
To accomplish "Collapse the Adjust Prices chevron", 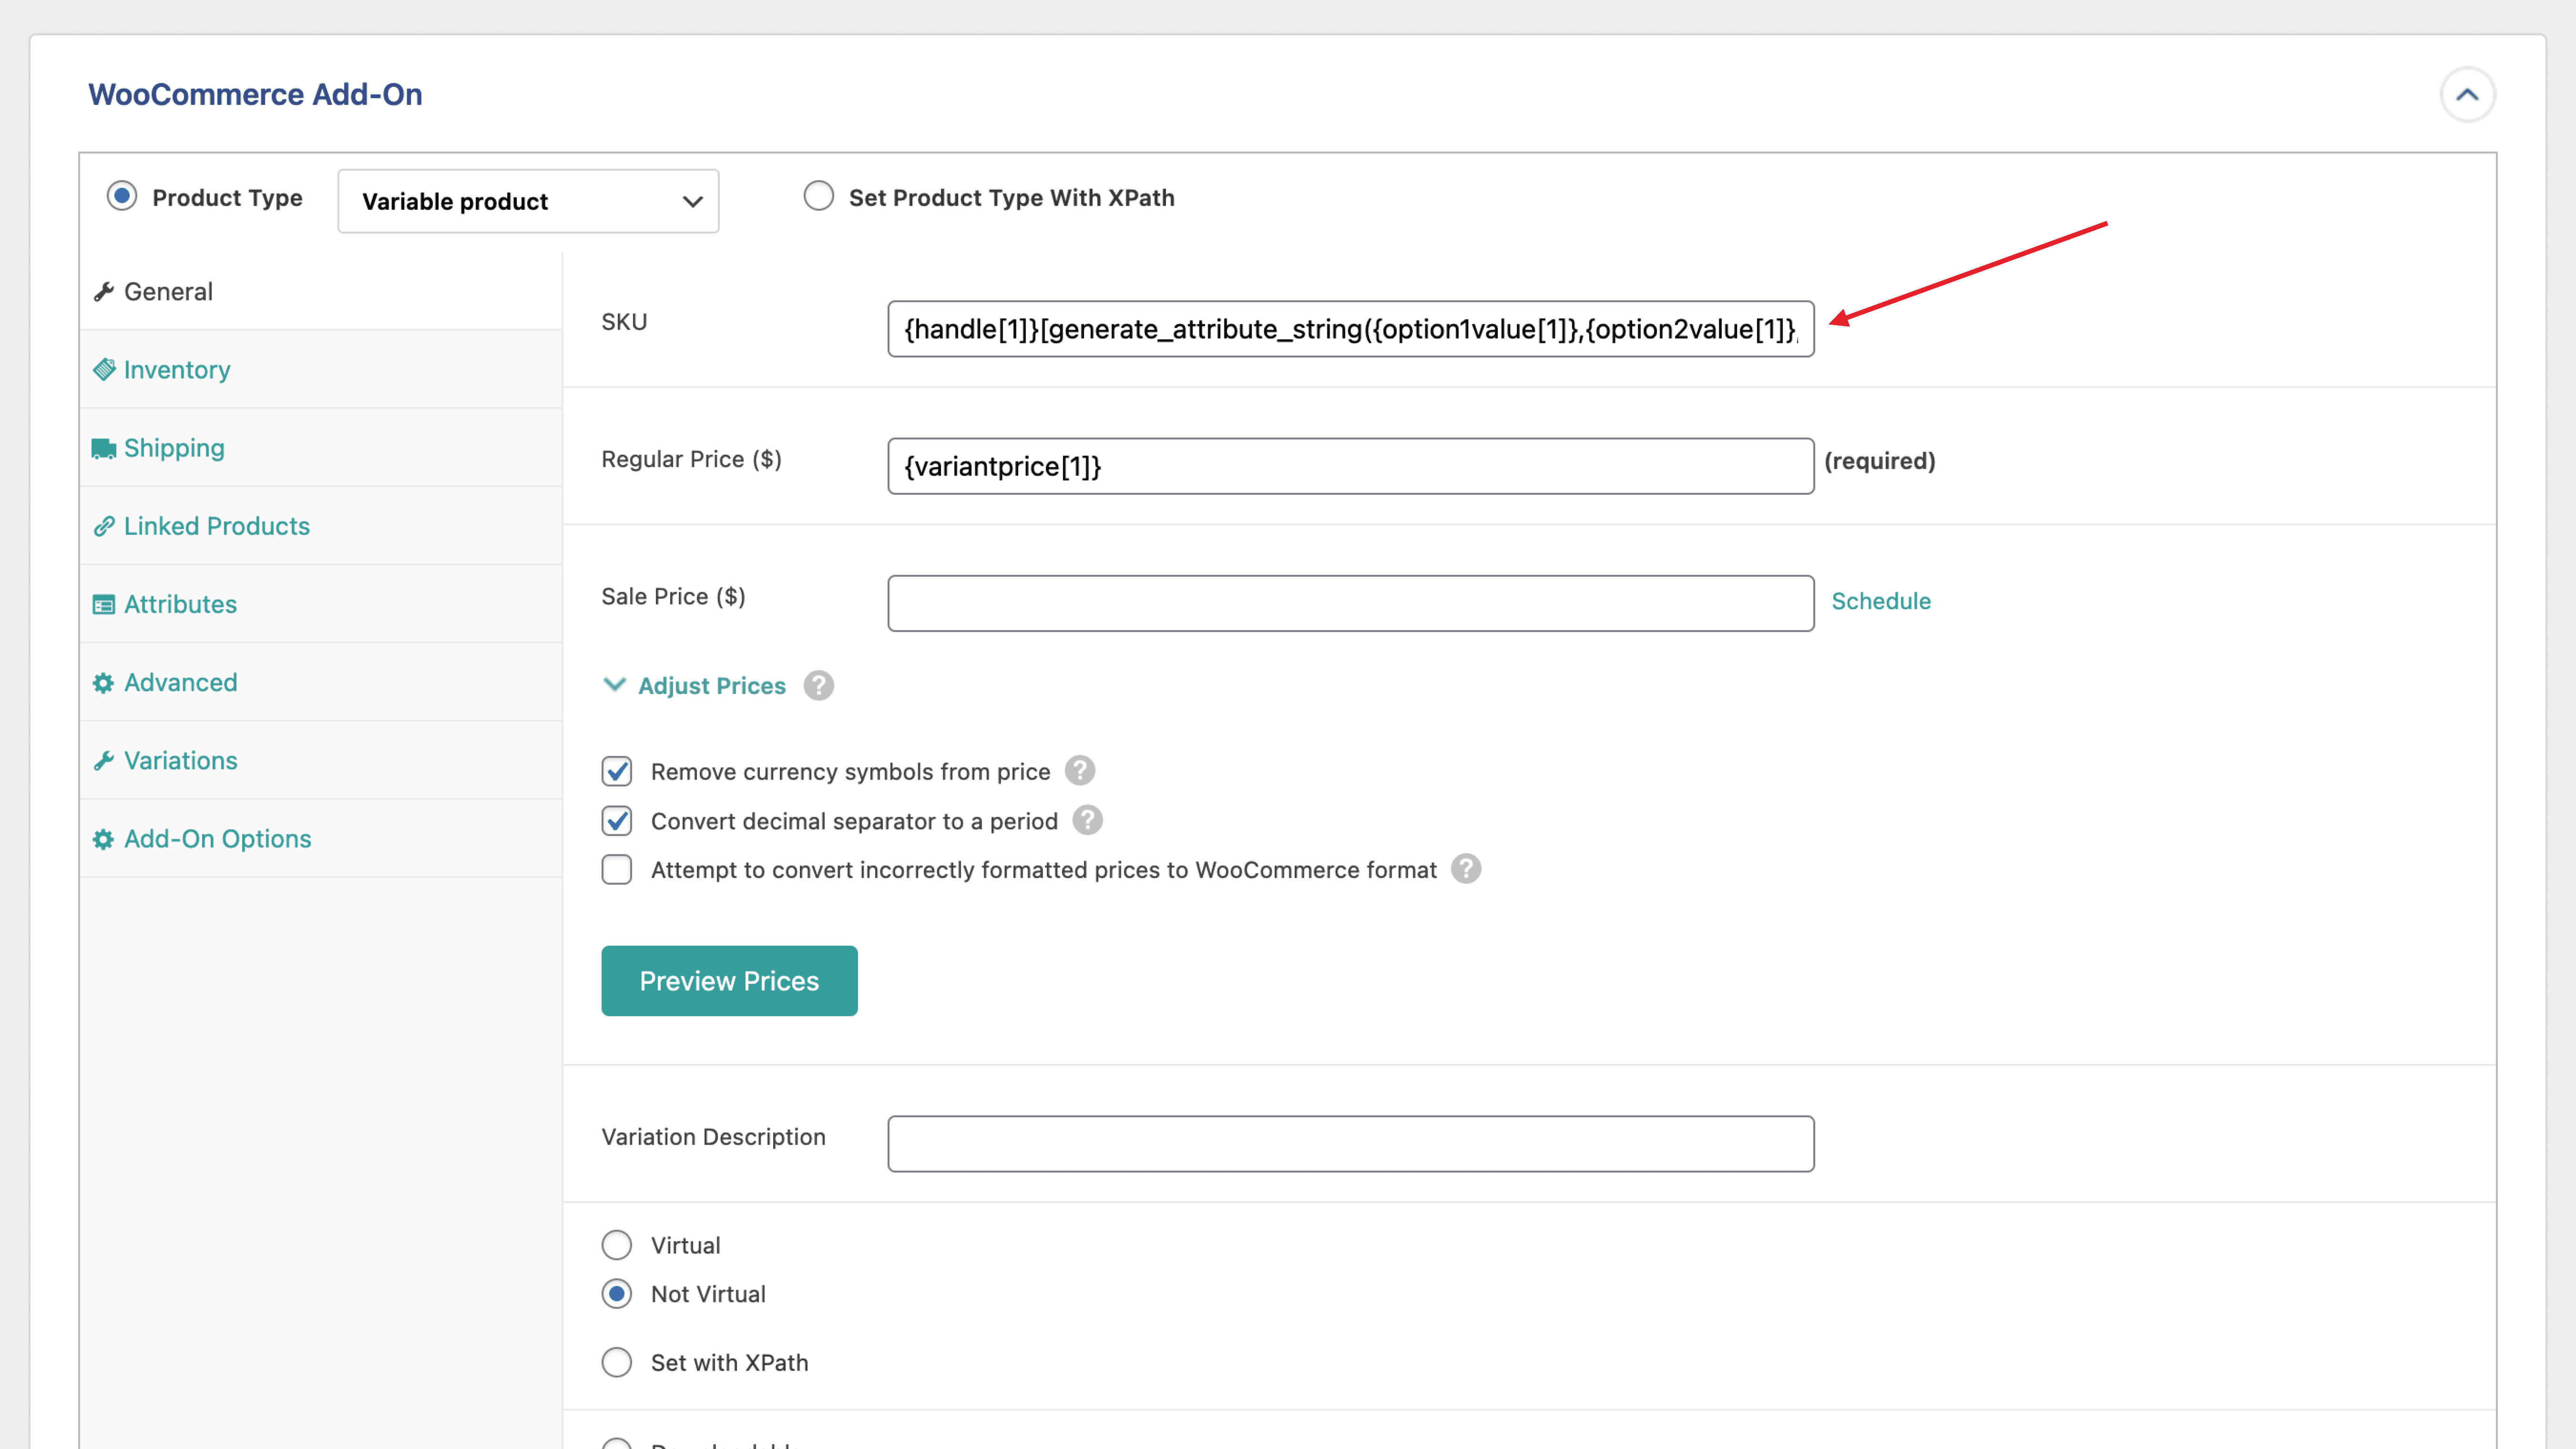I will click(x=614, y=685).
